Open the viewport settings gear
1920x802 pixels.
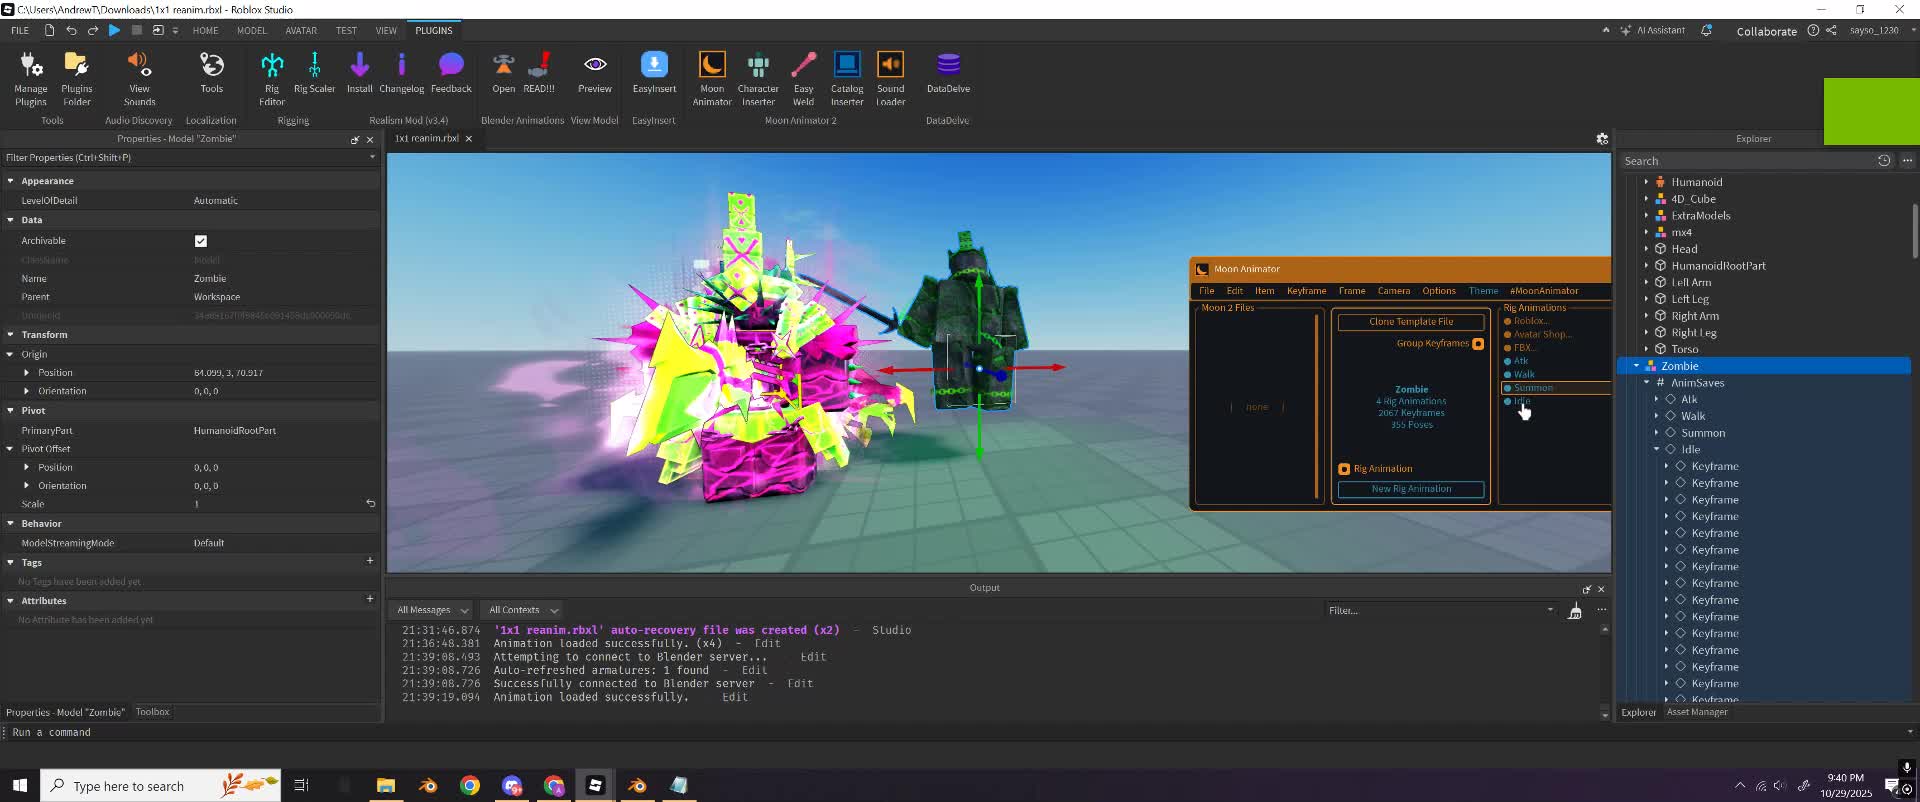click(1601, 139)
